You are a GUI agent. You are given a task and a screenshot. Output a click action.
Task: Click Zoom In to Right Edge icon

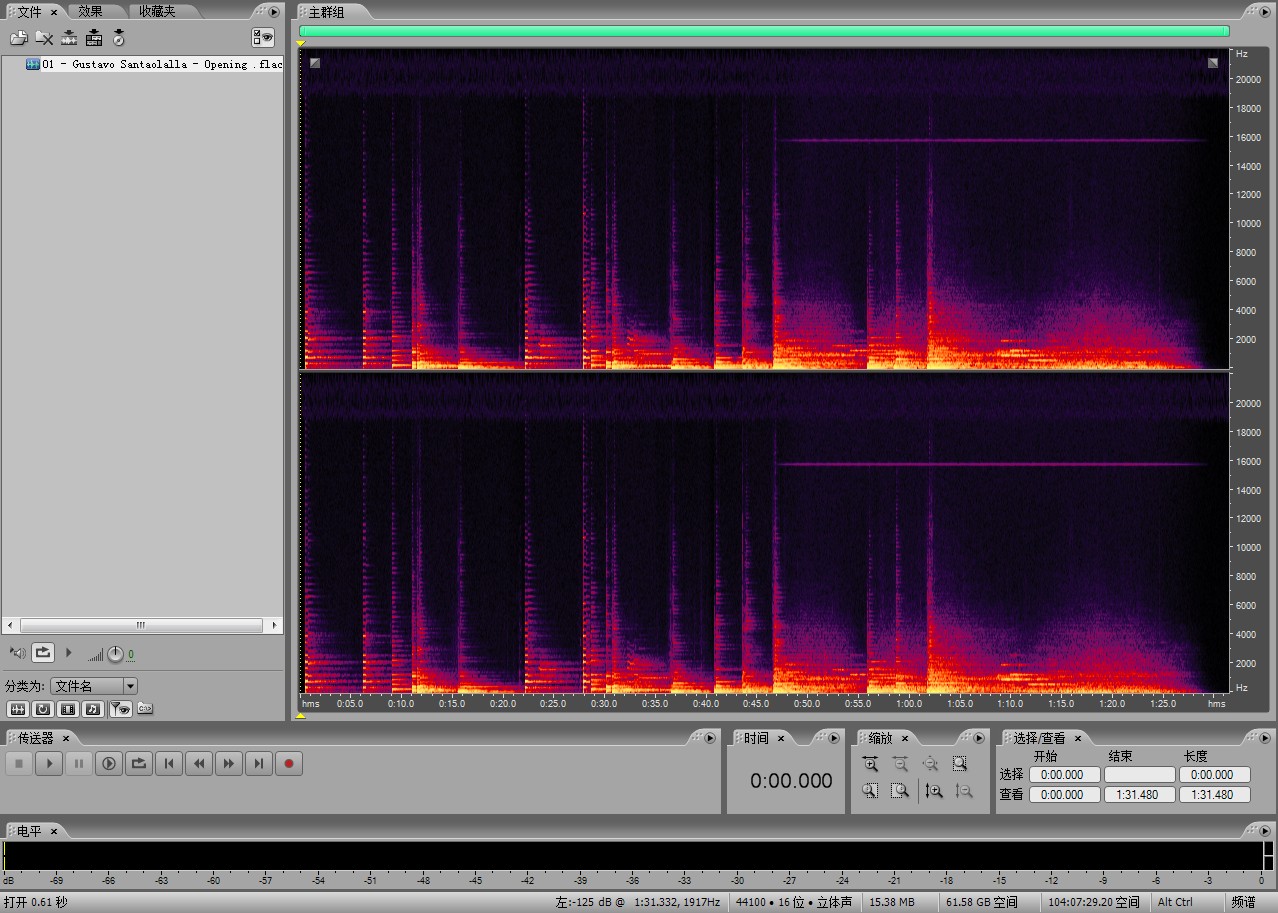pyautogui.click(x=900, y=791)
